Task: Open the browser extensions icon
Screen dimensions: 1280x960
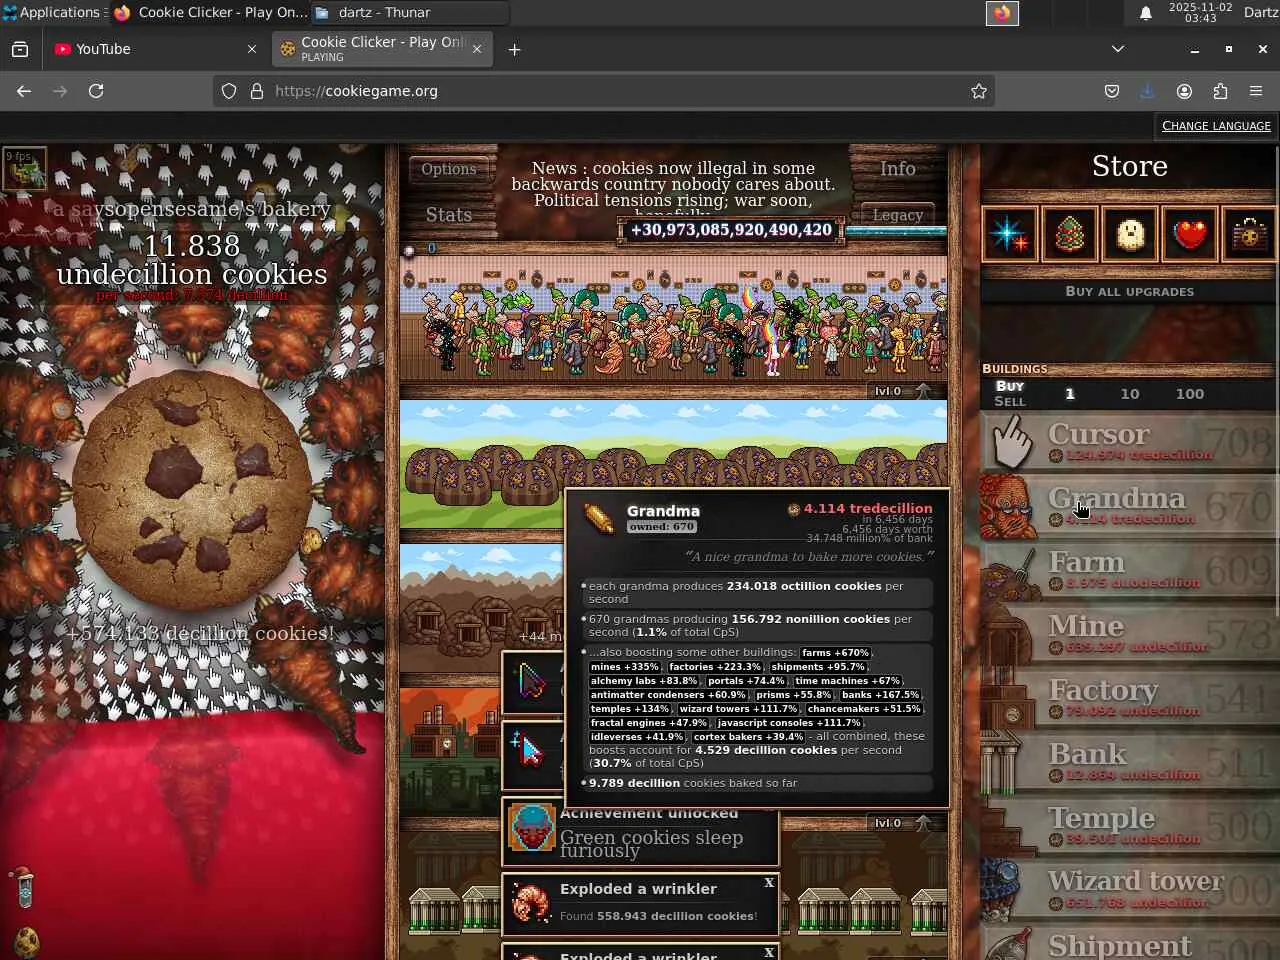Action: point(1220,91)
